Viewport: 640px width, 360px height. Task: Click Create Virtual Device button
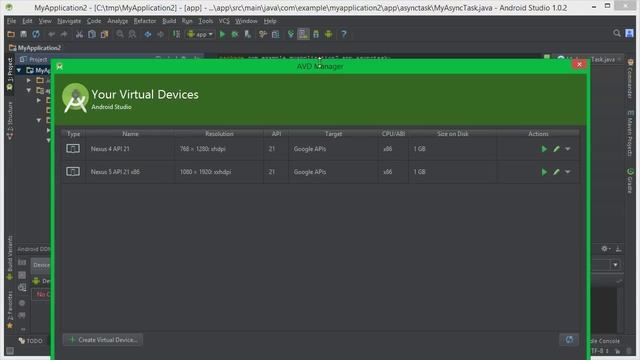click(x=103, y=340)
